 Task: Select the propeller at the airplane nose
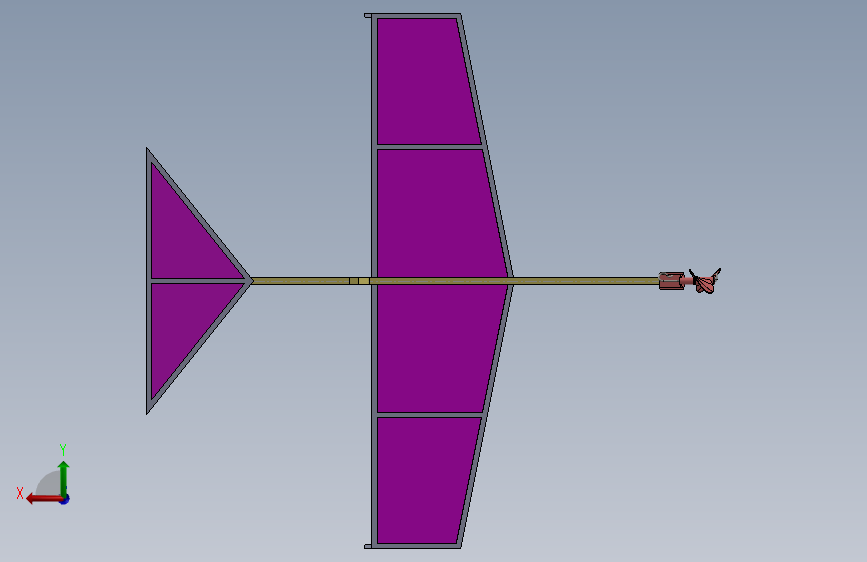[x=706, y=282]
